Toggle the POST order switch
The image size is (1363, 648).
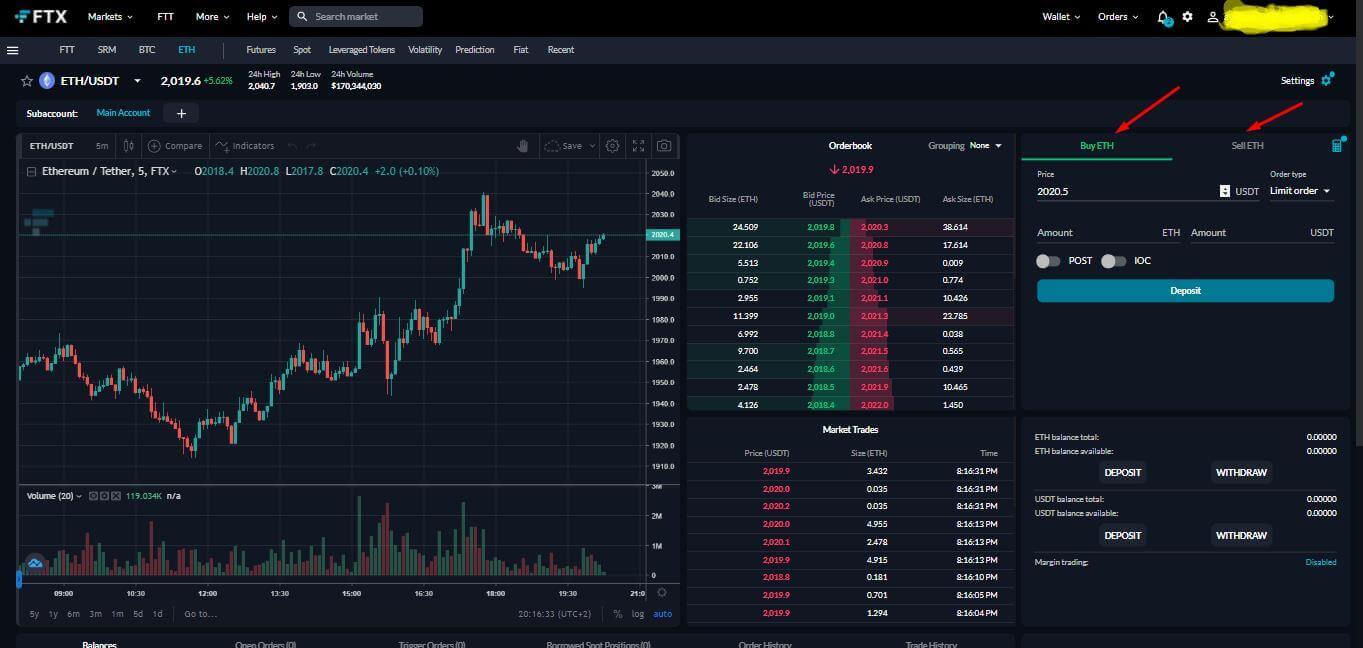(x=1048, y=261)
